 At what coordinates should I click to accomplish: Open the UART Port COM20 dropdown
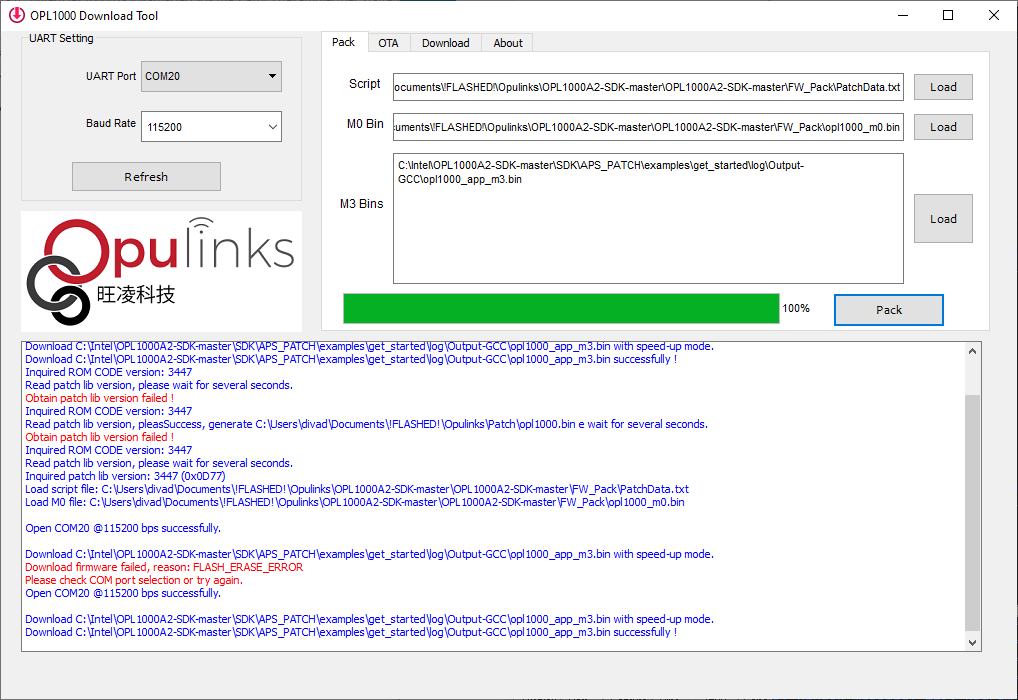coord(211,76)
